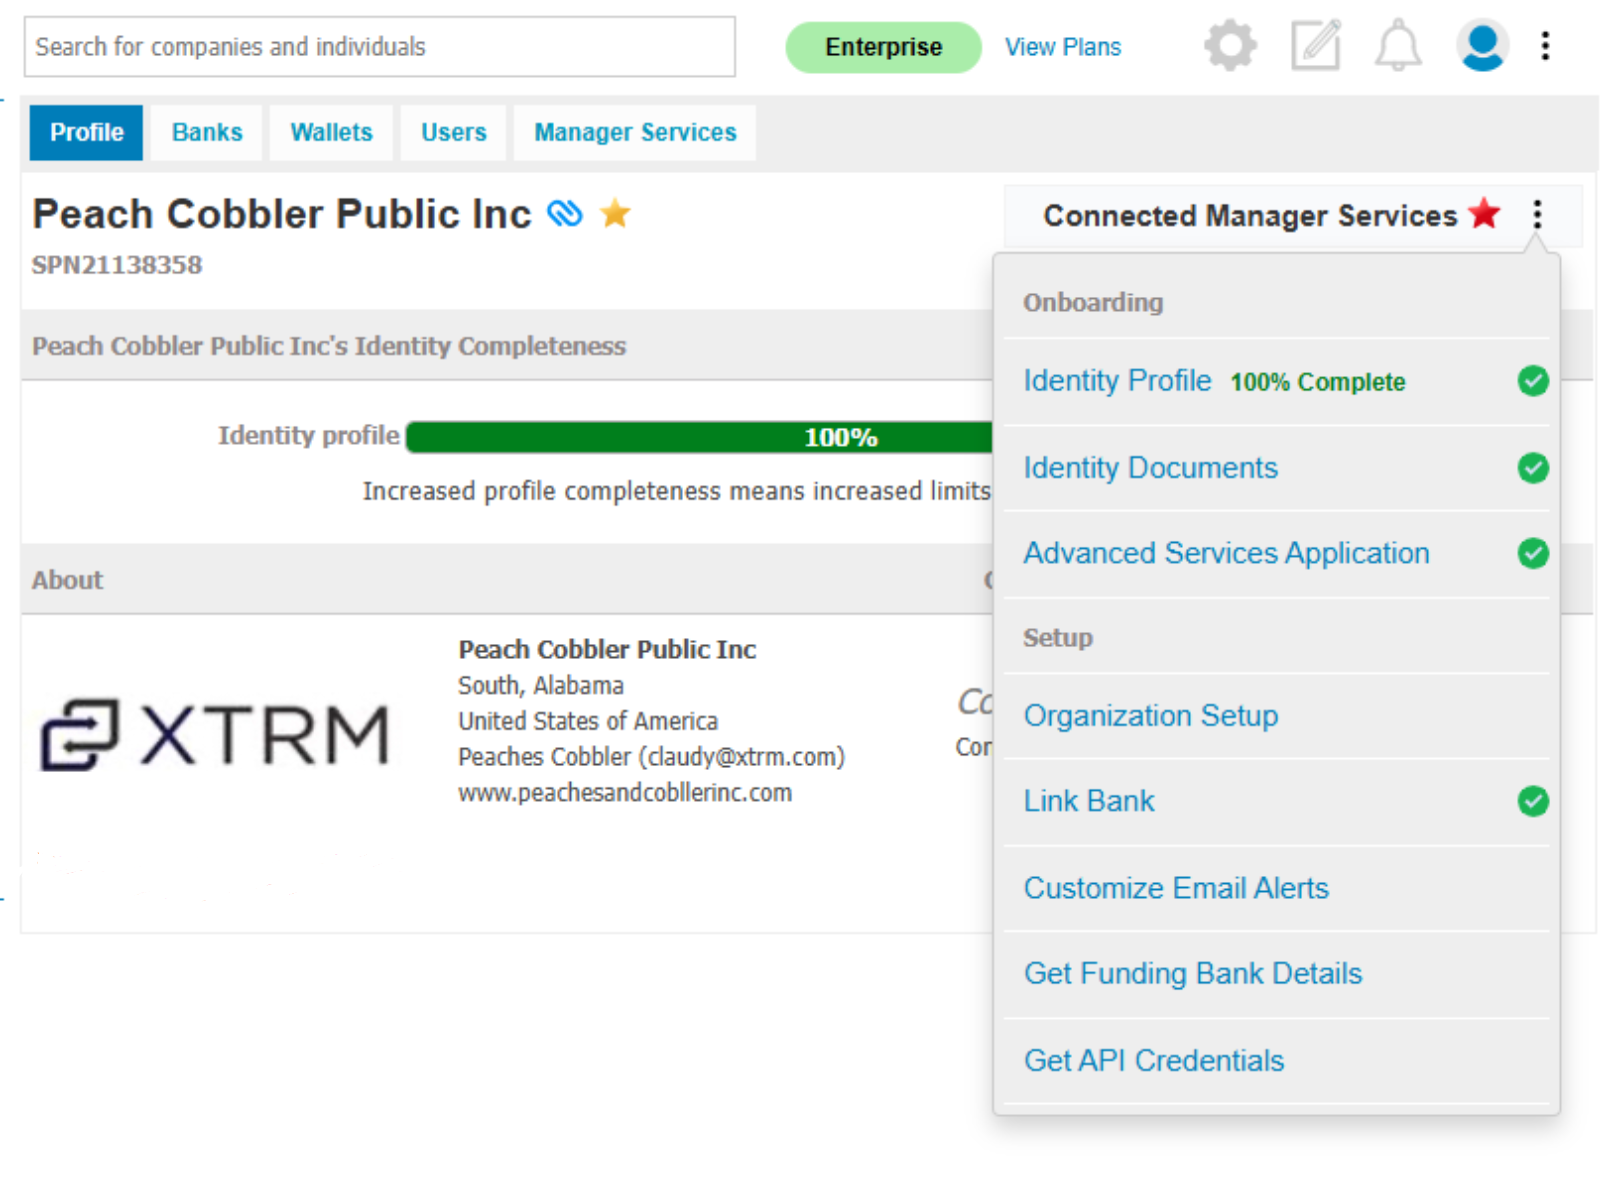Select Link Bank from the menu
The image size is (1617, 1182).
(1088, 801)
